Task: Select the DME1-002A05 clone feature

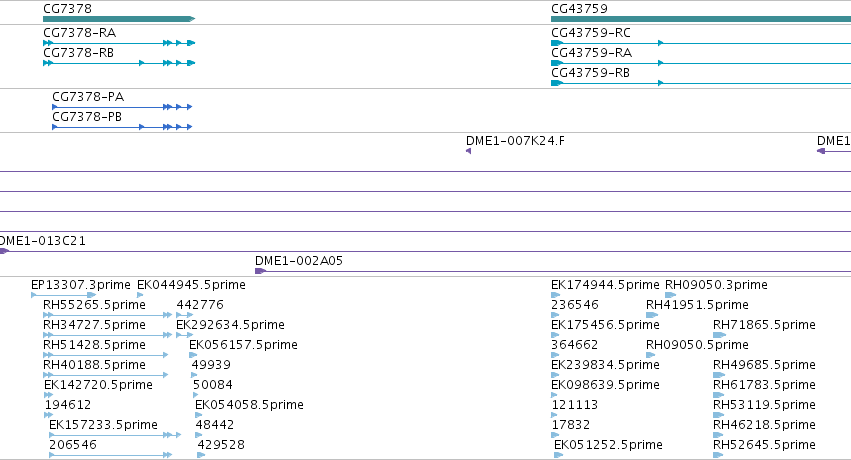Action: coord(553,271)
